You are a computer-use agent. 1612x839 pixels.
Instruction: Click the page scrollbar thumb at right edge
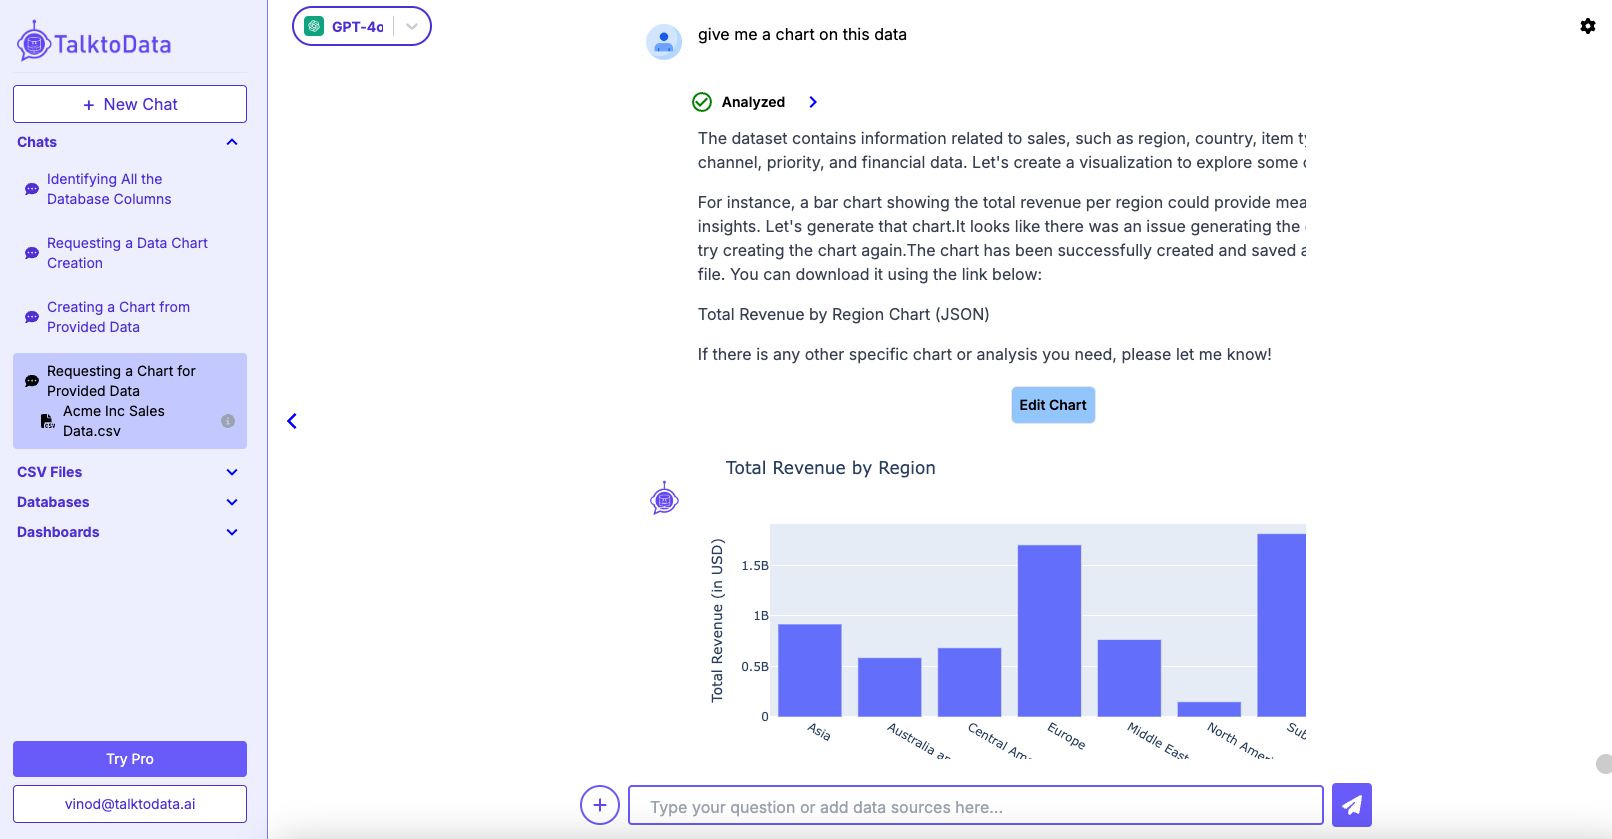(1604, 764)
